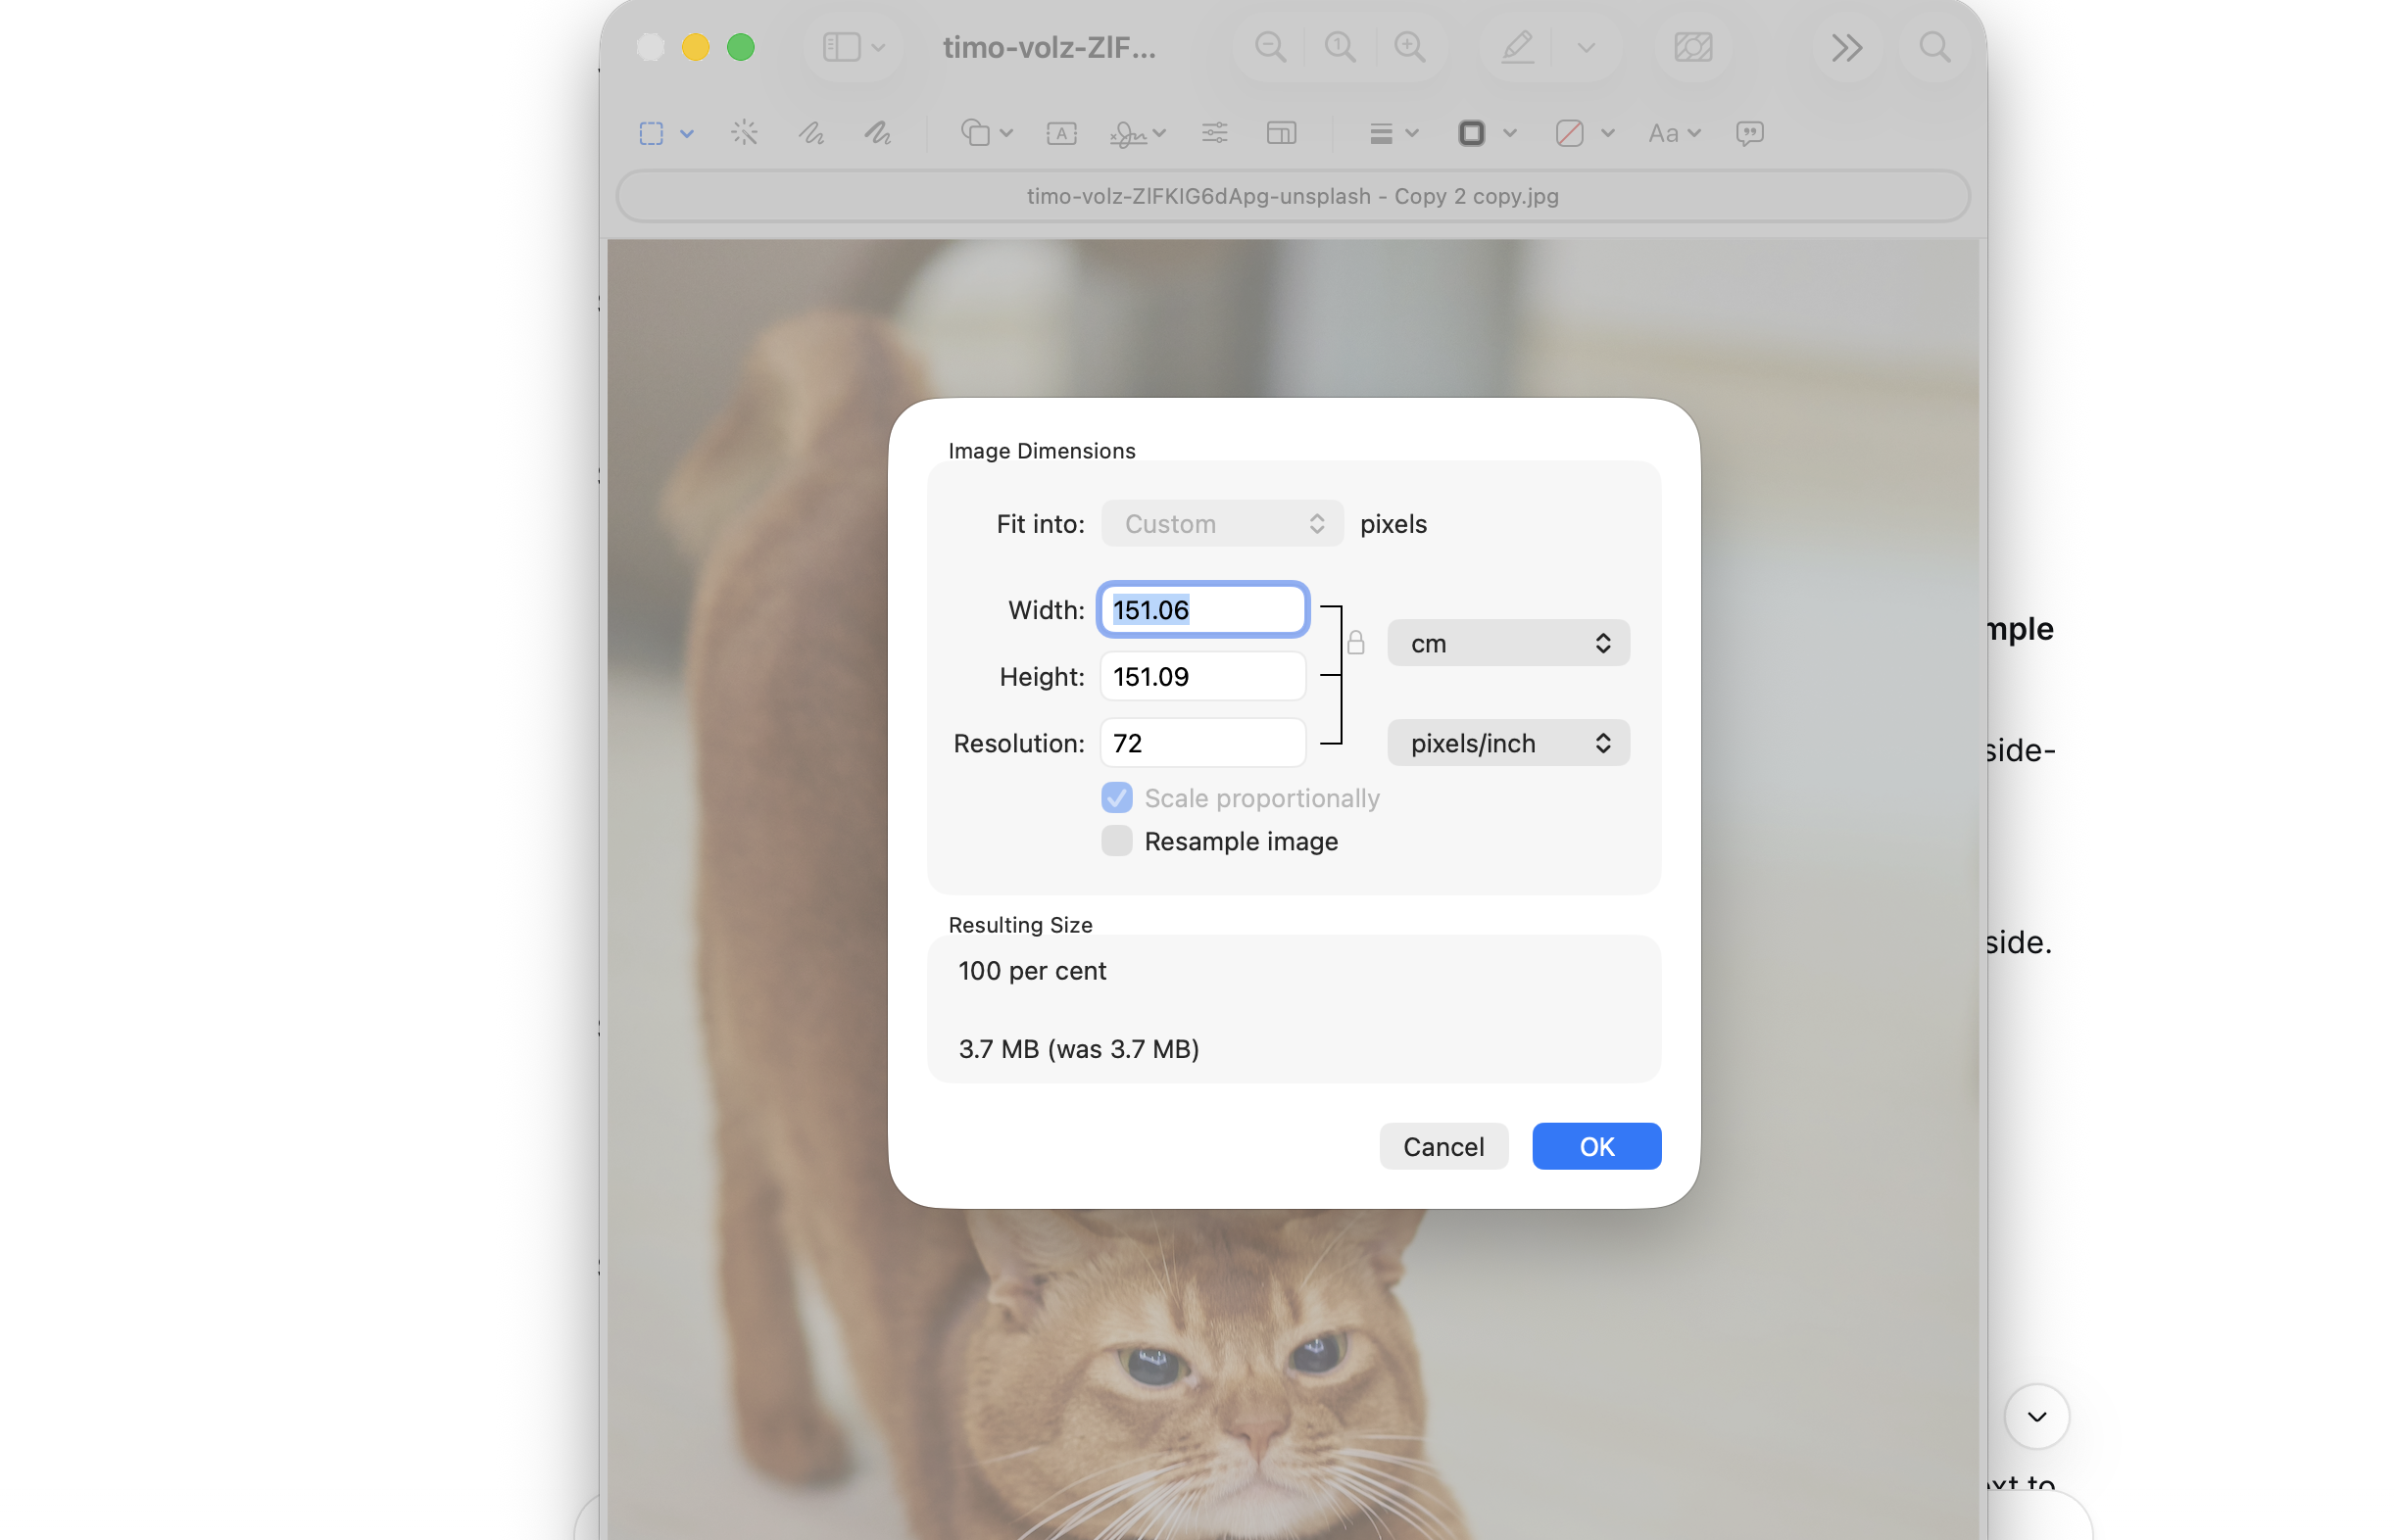Expand the signature tool chevron
Screen dimensions: 2395x1540
1159,133
